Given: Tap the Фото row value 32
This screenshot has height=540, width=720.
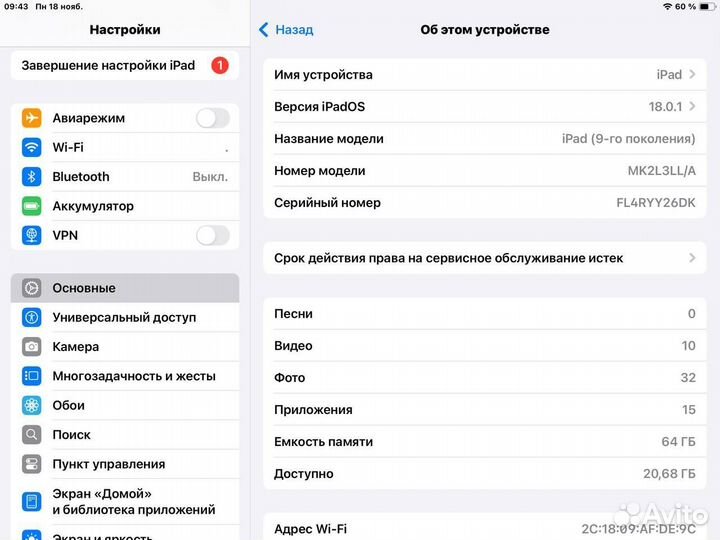Looking at the screenshot, I should (688, 377).
